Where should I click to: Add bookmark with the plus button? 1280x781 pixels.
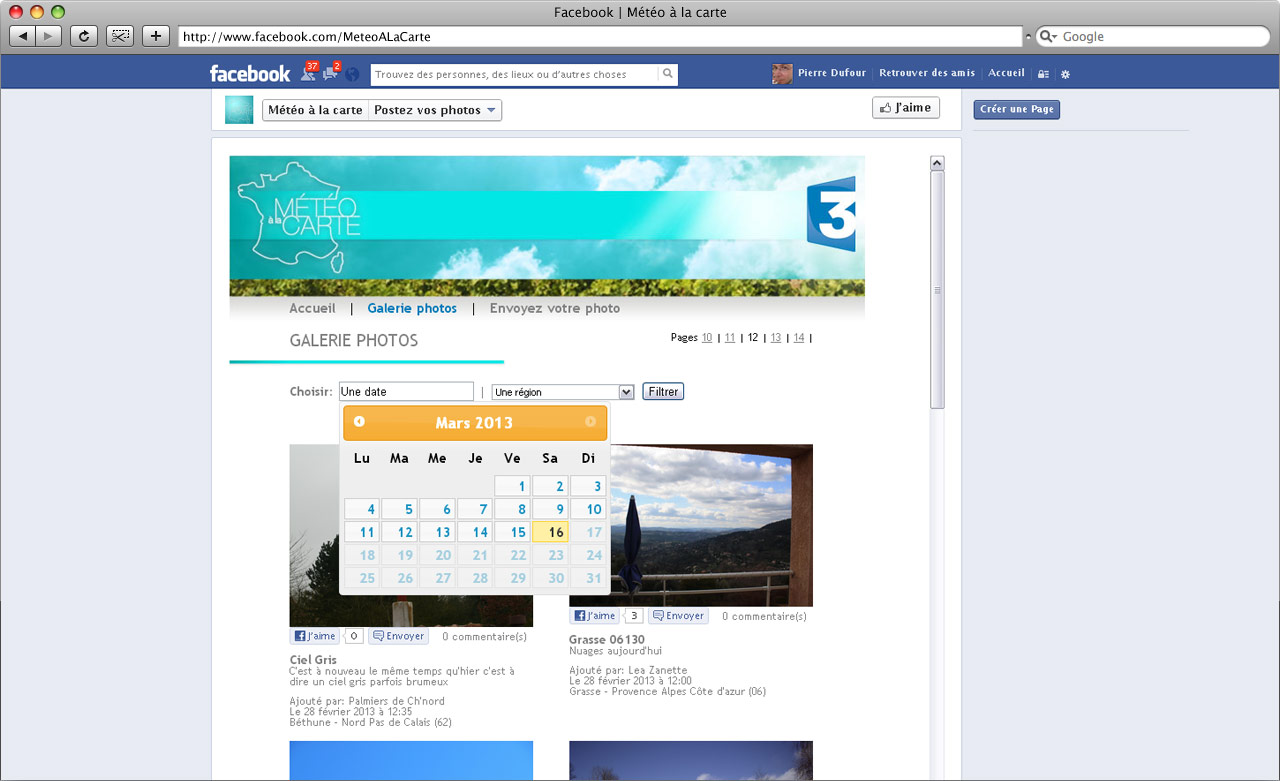coord(156,36)
